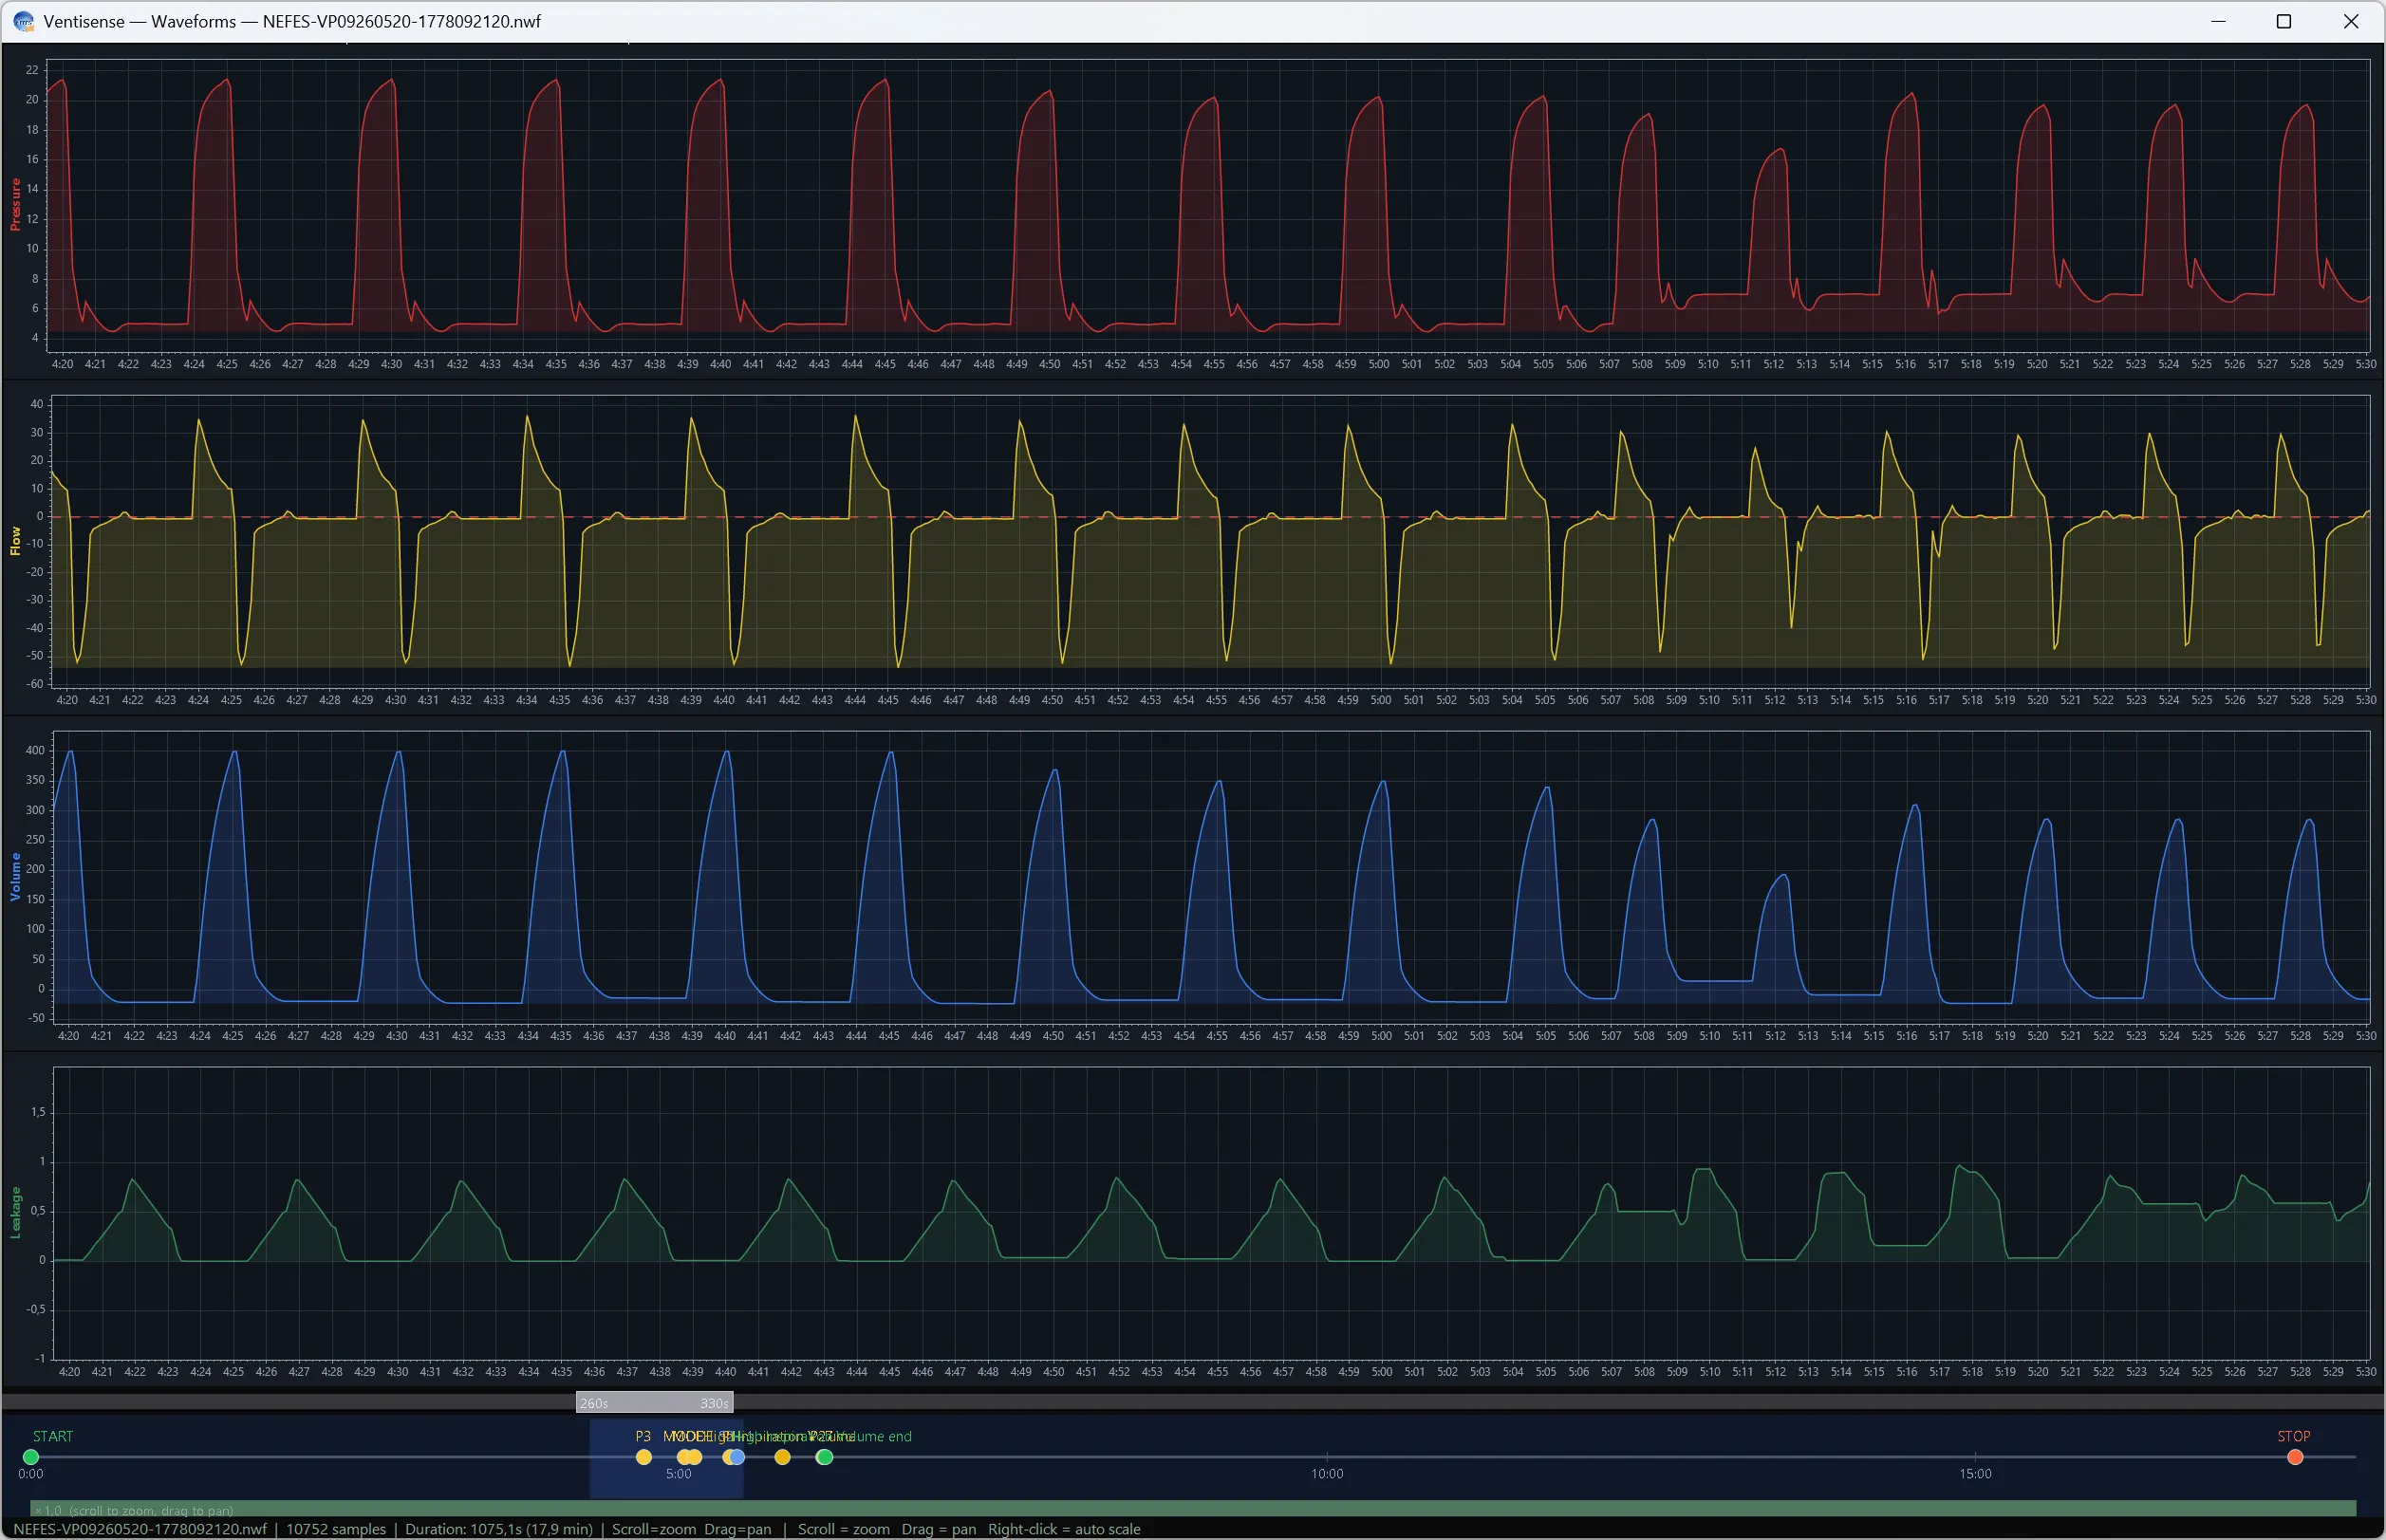Viewport: 2386px width, 1540px height.
Task: Click the 10:00 tick label on the timeline
Action: tap(1327, 1474)
